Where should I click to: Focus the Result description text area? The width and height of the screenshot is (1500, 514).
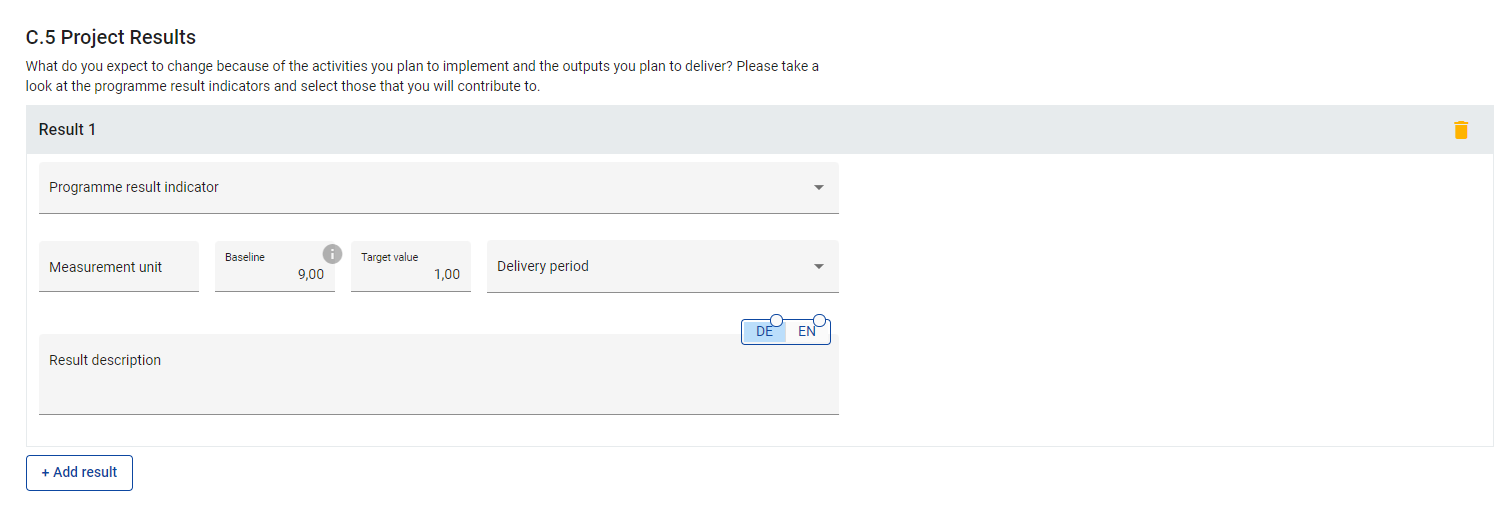[x=438, y=385]
